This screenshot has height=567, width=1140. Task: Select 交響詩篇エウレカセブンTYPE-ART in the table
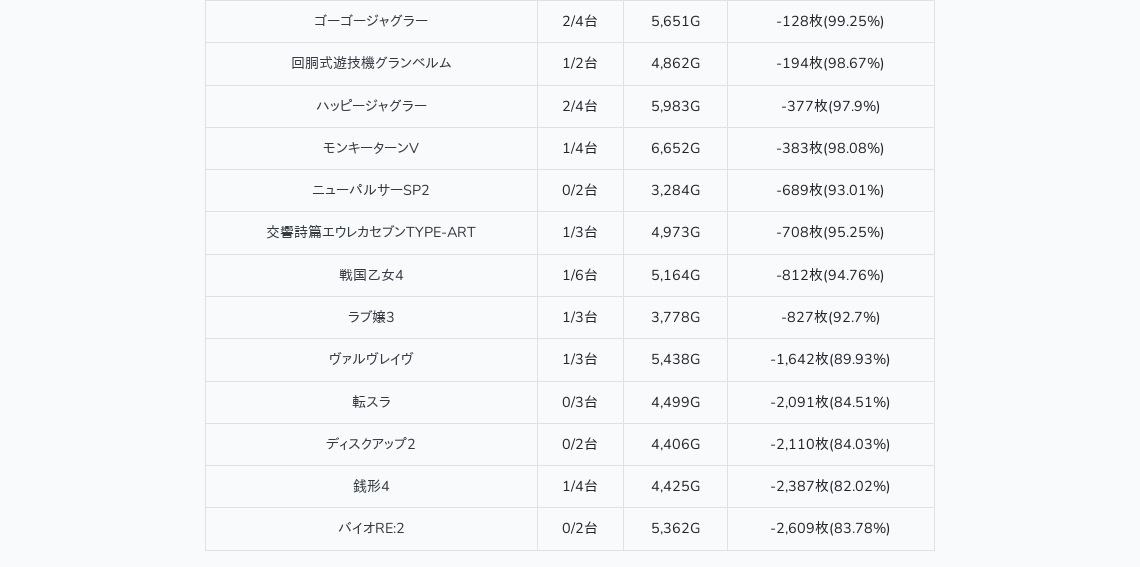point(371,232)
